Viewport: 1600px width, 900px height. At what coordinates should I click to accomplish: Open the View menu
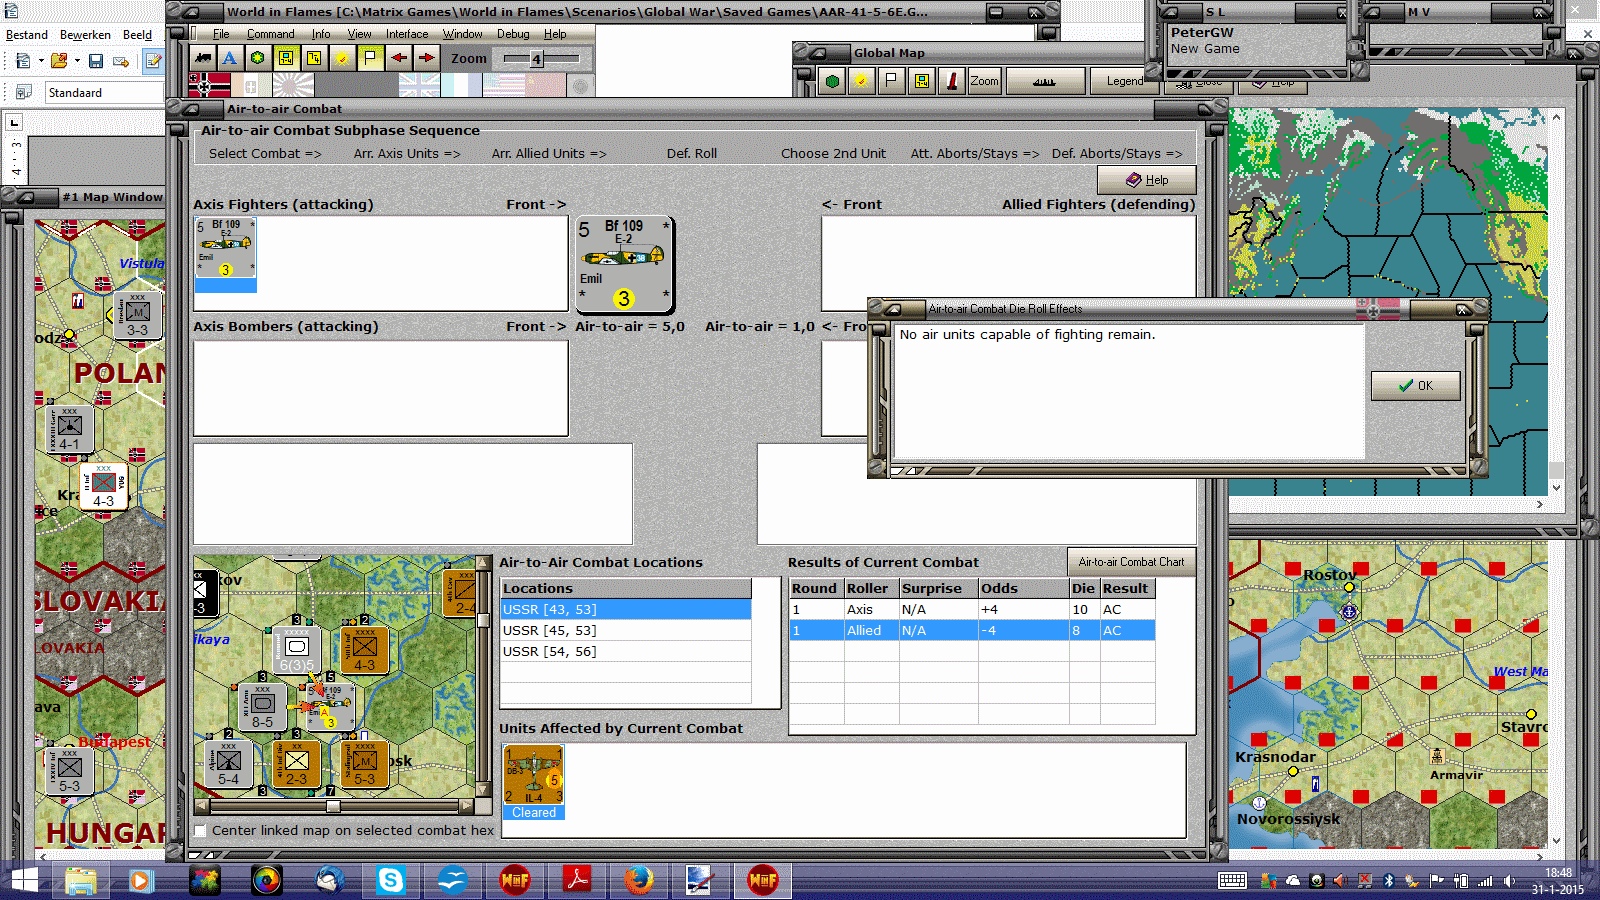[x=359, y=34]
